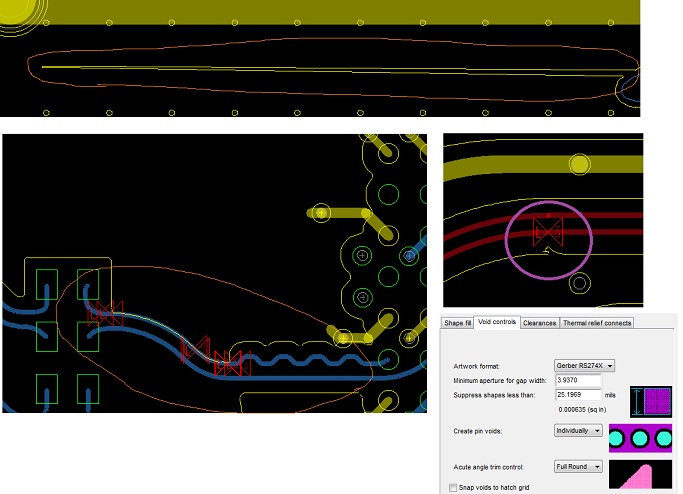Click the cyan circles pin voids preview

641,439
